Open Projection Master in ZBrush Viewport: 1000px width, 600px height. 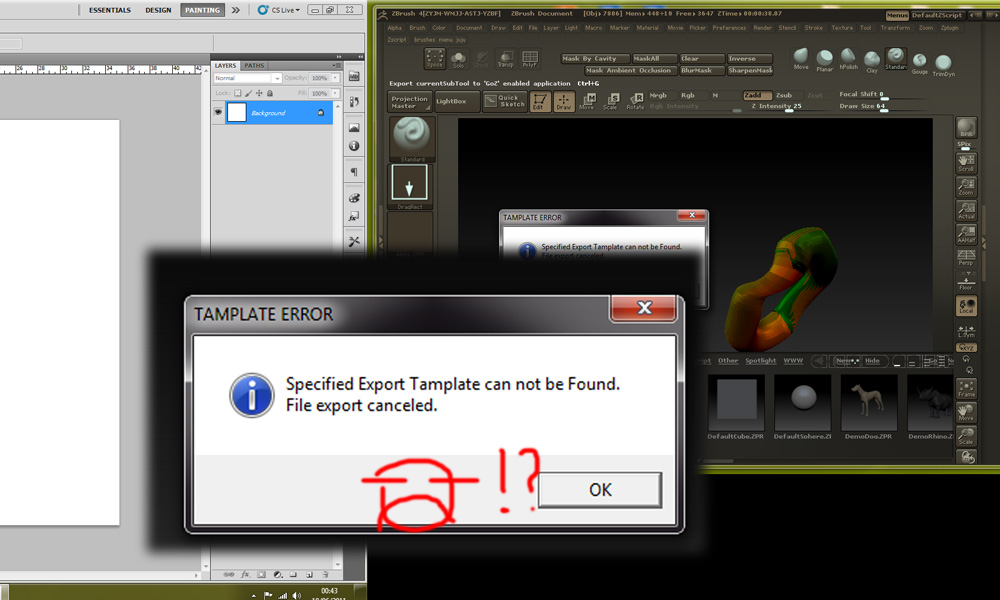409,101
